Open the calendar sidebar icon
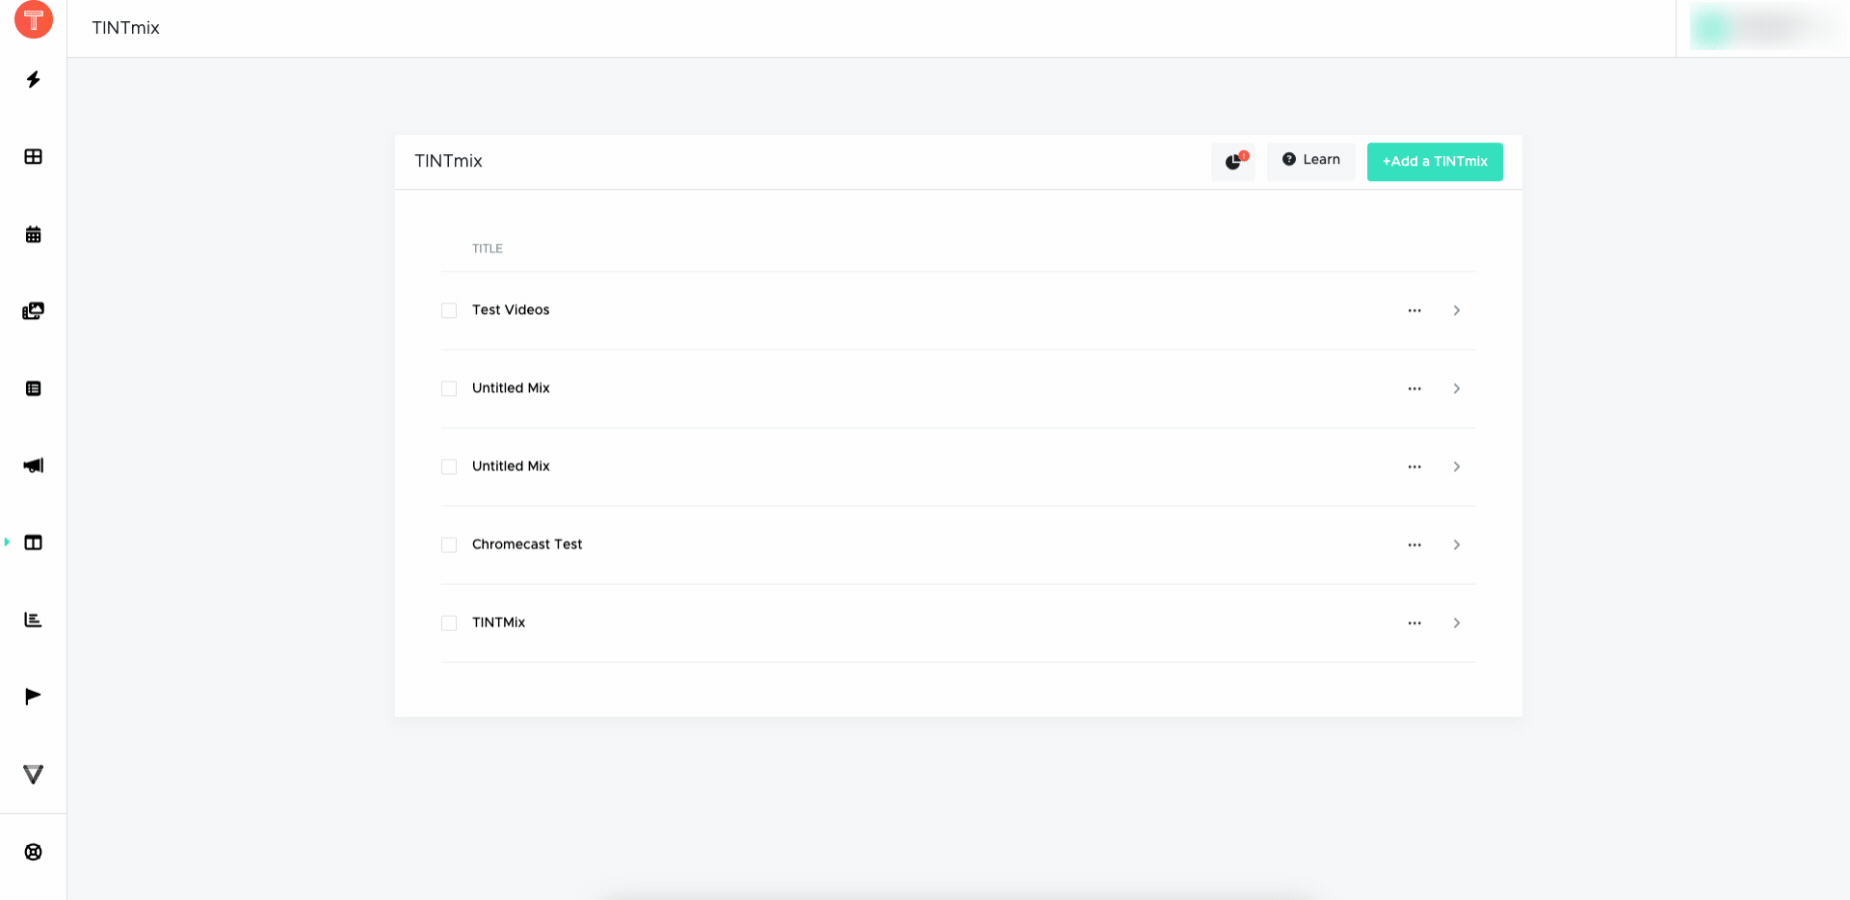This screenshot has height=900, width=1850. [33, 234]
